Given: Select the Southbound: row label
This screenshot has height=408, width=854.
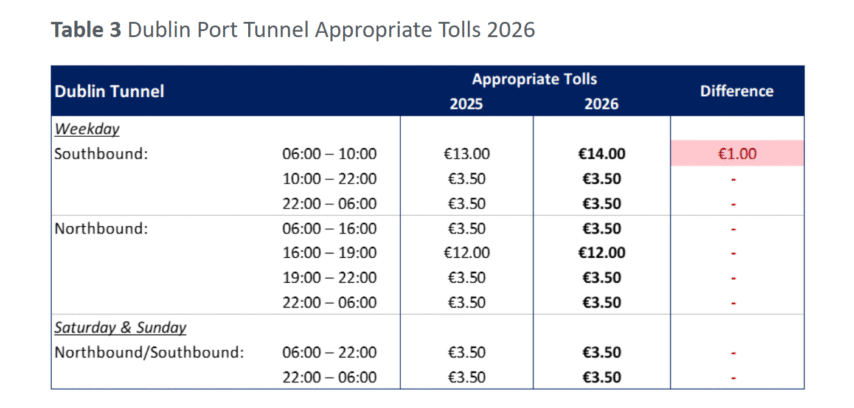Looking at the screenshot, I should tap(100, 154).
